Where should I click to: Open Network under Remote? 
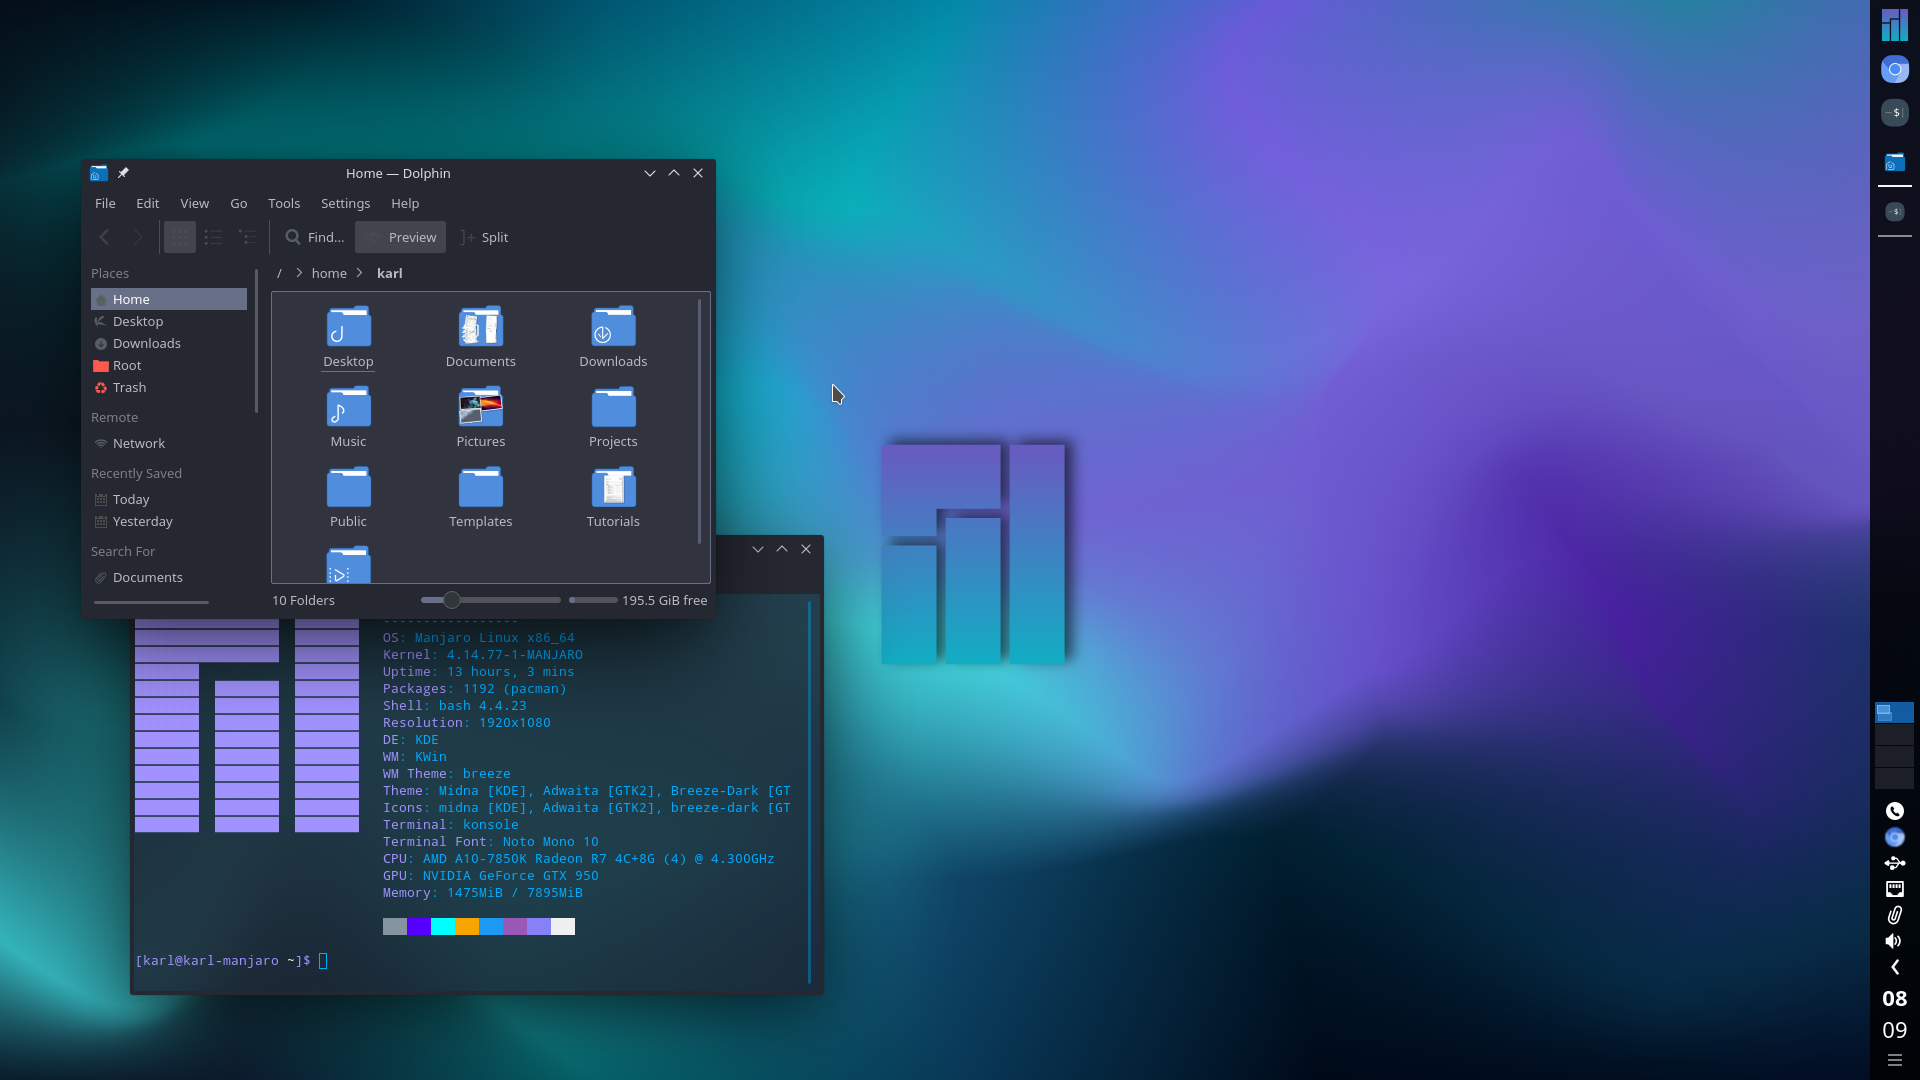click(169, 443)
